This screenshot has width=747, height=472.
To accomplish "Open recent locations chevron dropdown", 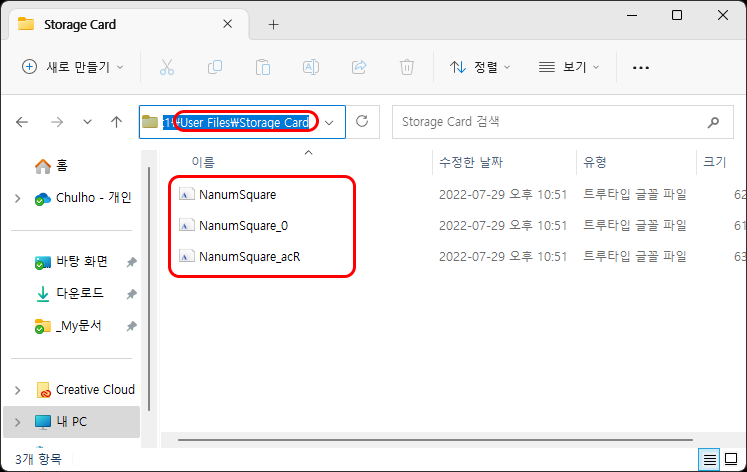I will [x=87, y=122].
